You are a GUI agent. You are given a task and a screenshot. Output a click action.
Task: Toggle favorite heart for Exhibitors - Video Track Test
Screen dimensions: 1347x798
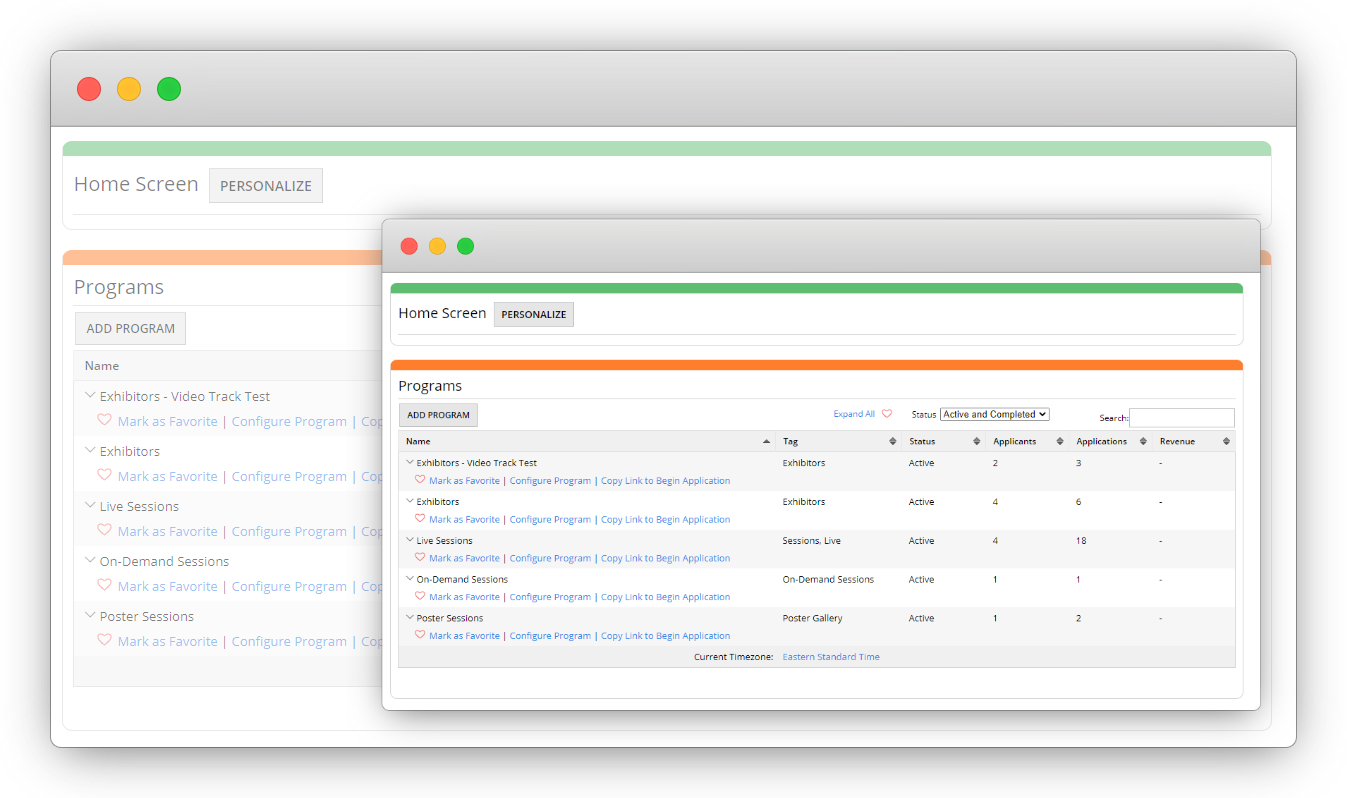coord(420,480)
